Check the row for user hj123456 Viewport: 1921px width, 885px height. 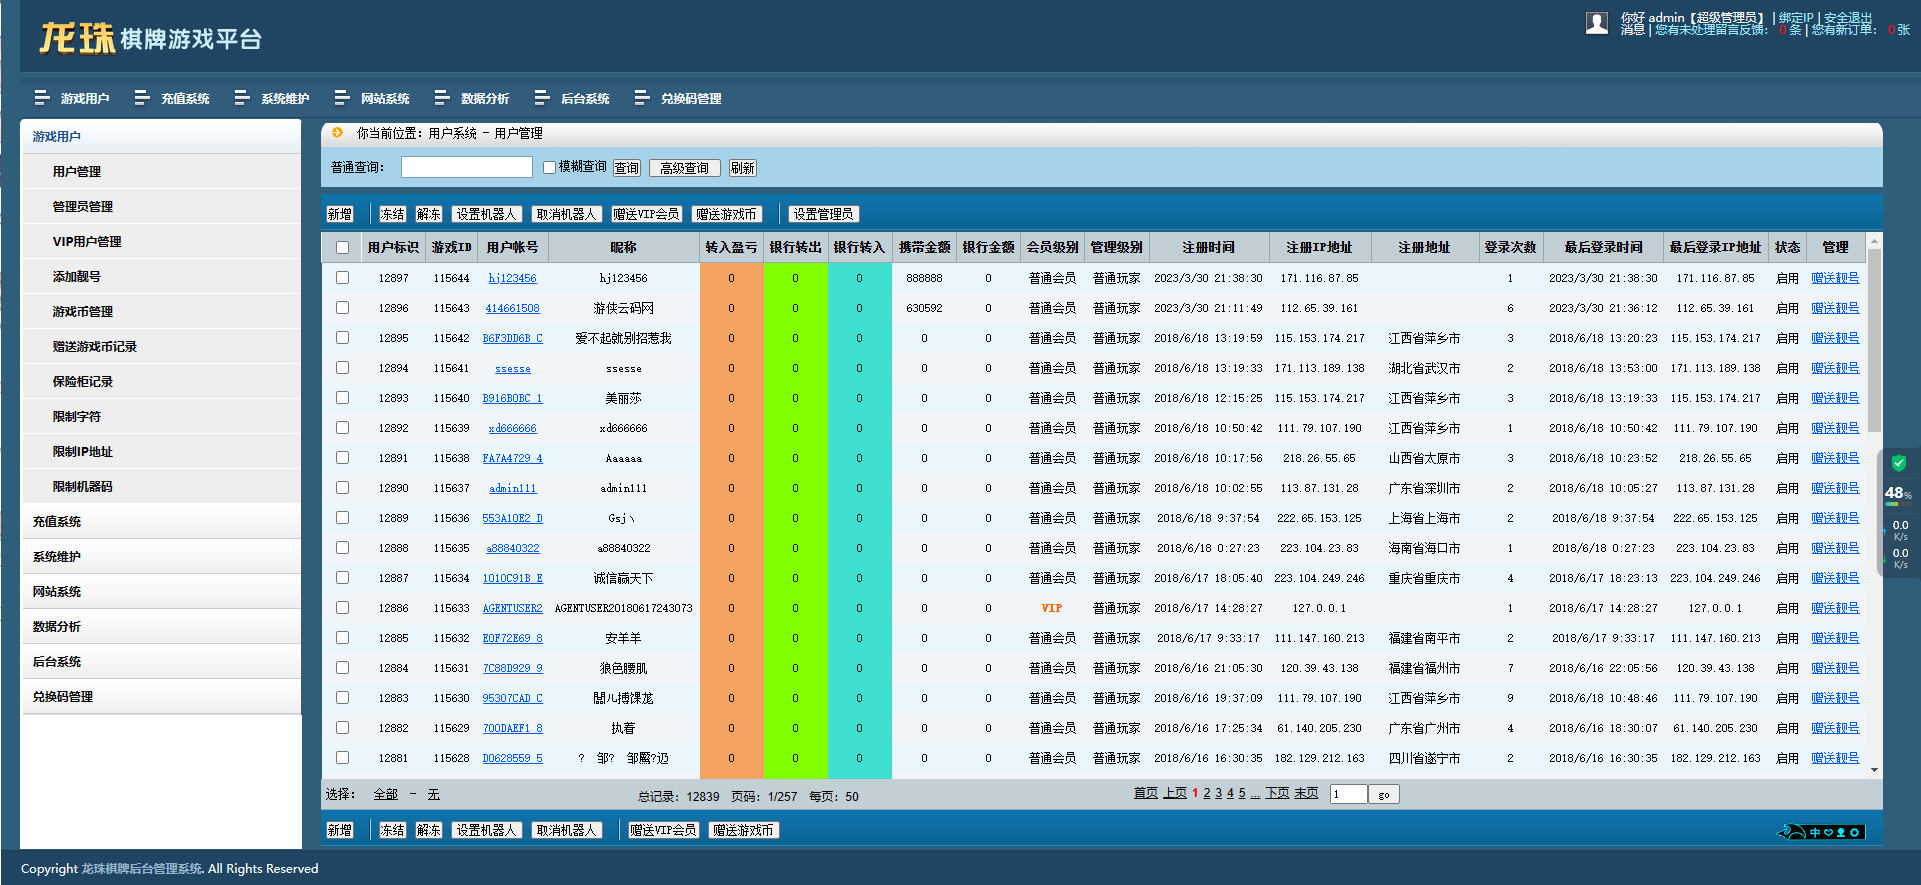tap(342, 277)
